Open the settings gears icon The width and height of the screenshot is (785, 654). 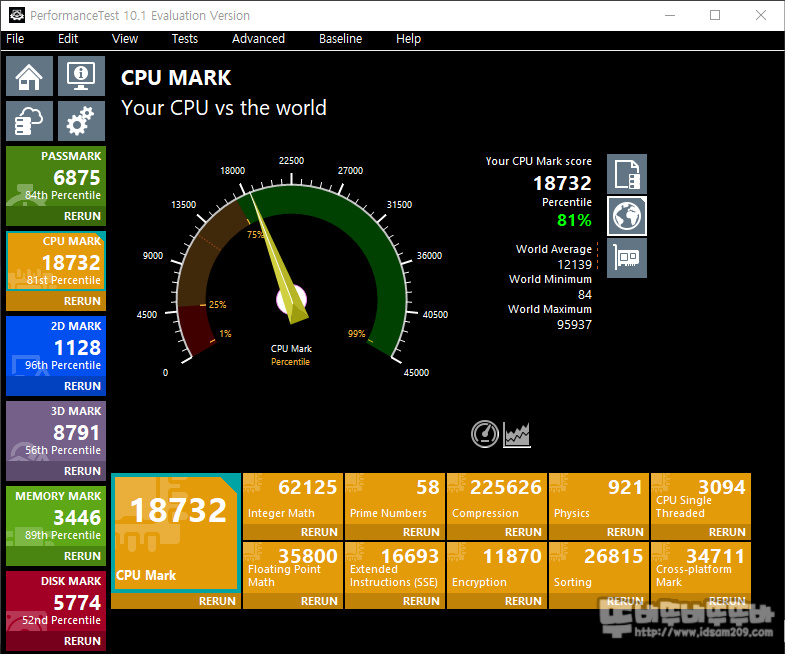[x=81, y=121]
